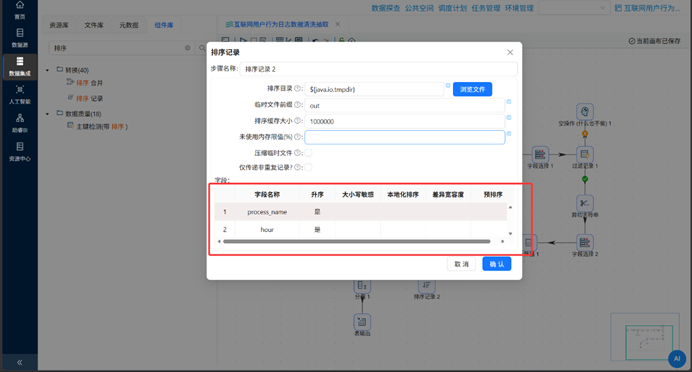
Task: Click variable icon beside 排序缓存大小 field
Action: 508,117
